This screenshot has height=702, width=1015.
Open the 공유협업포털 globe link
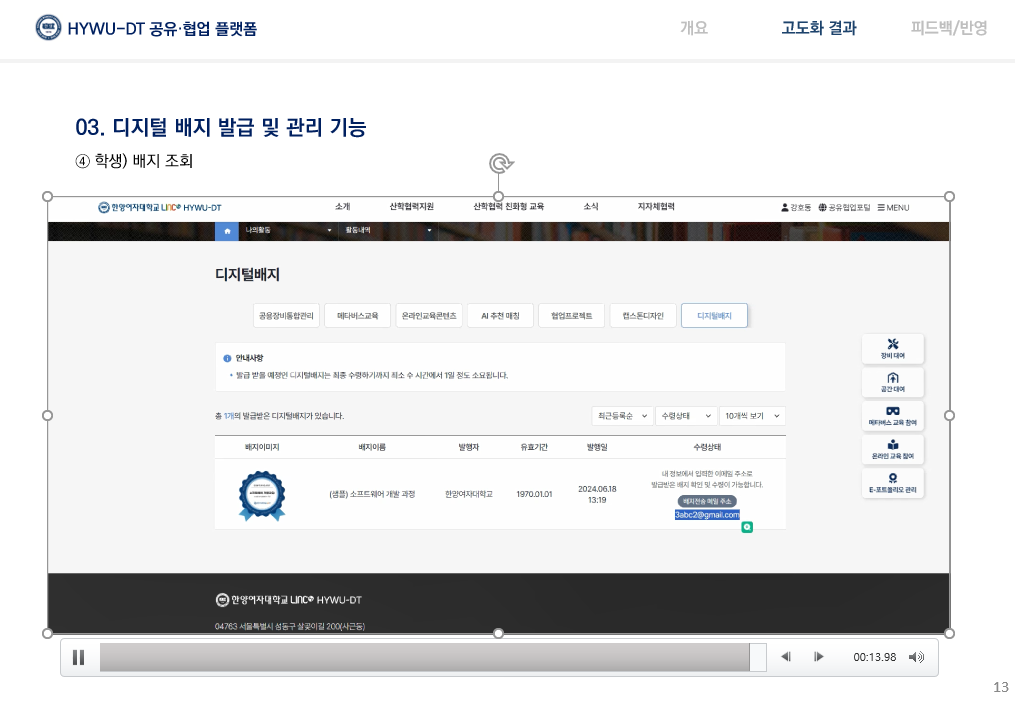point(844,208)
